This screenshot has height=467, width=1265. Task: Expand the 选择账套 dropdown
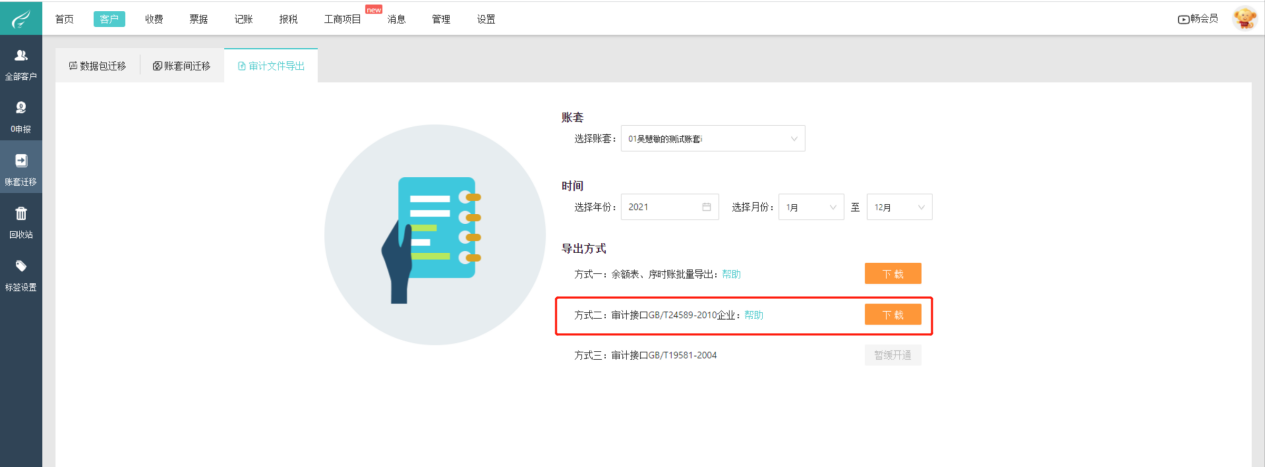coord(713,139)
